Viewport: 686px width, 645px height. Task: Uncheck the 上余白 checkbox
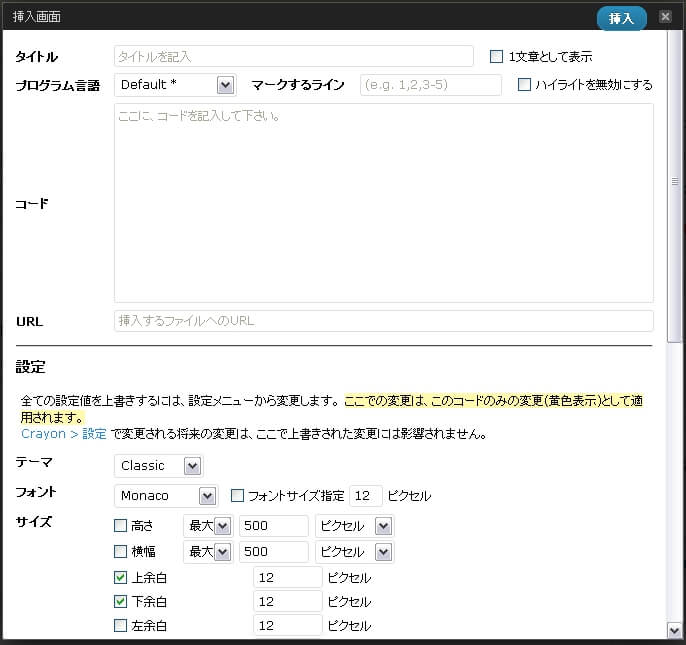(121, 577)
